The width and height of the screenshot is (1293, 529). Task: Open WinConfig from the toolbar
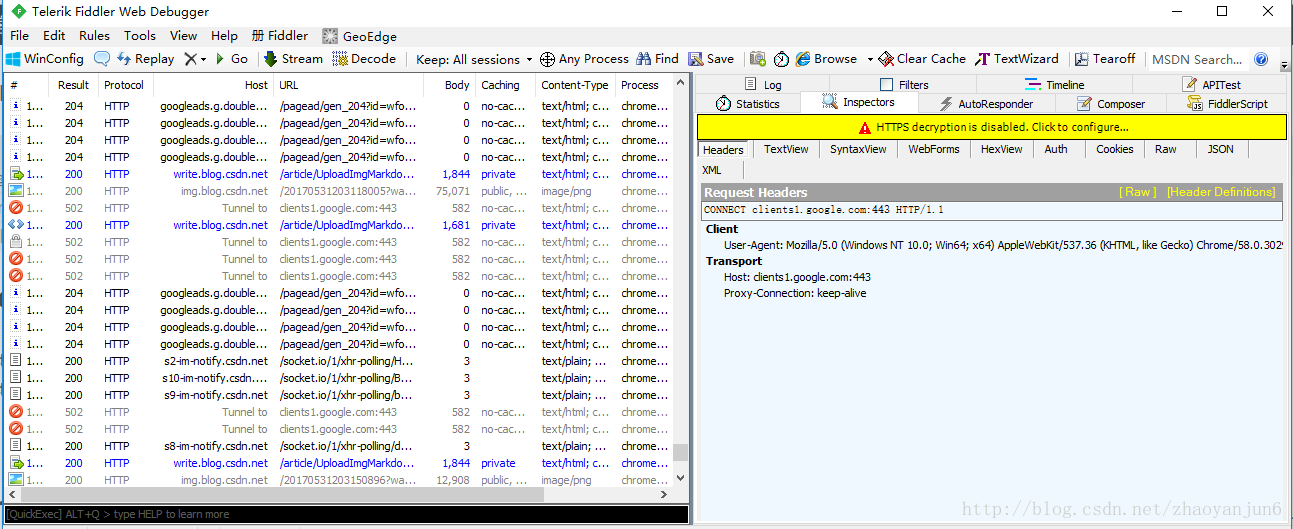click(46, 59)
